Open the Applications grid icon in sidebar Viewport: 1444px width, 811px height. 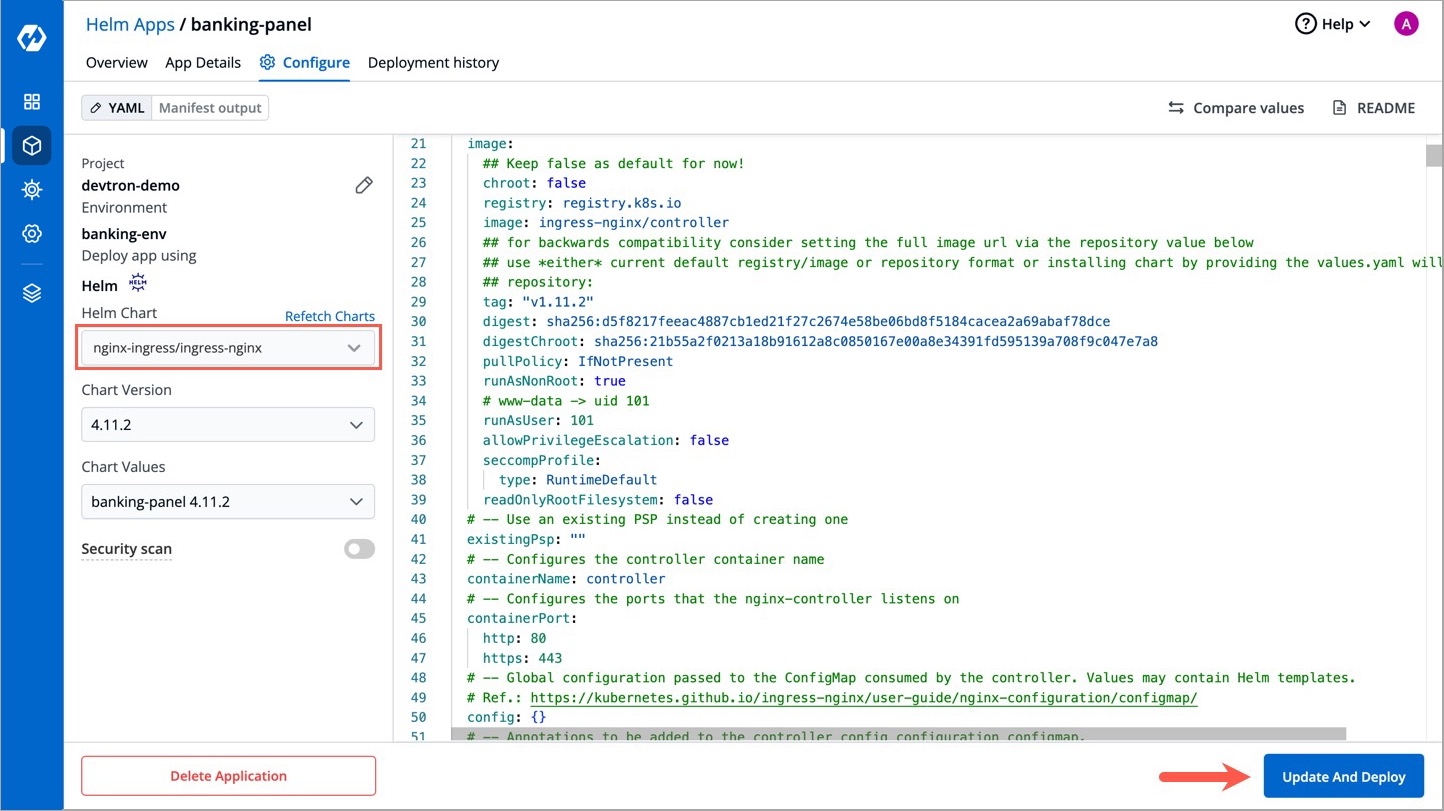[x=32, y=102]
